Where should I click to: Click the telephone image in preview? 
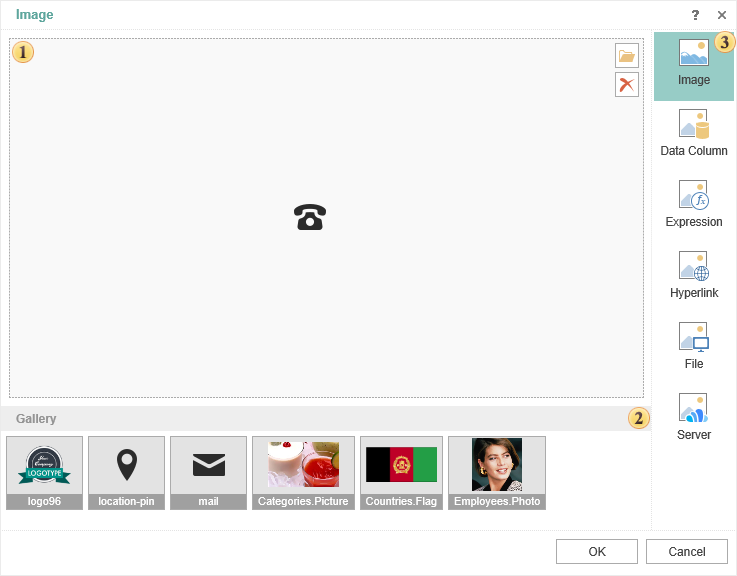point(310,217)
